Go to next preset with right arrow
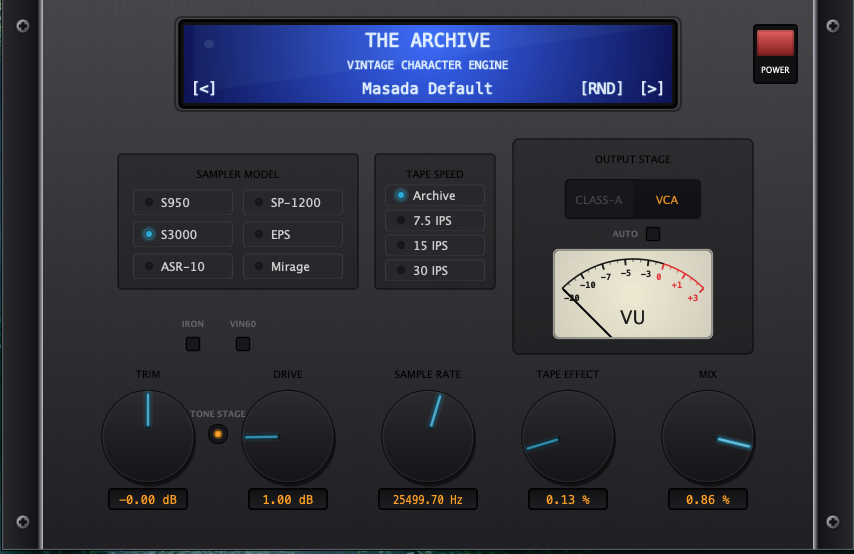 pyautogui.click(x=652, y=88)
